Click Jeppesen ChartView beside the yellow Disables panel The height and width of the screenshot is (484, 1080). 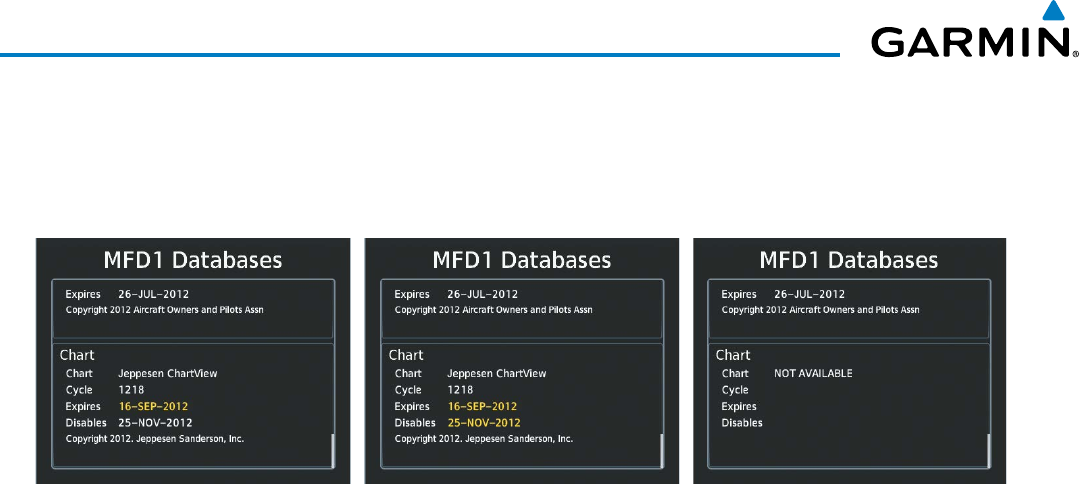(x=496, y=374)
